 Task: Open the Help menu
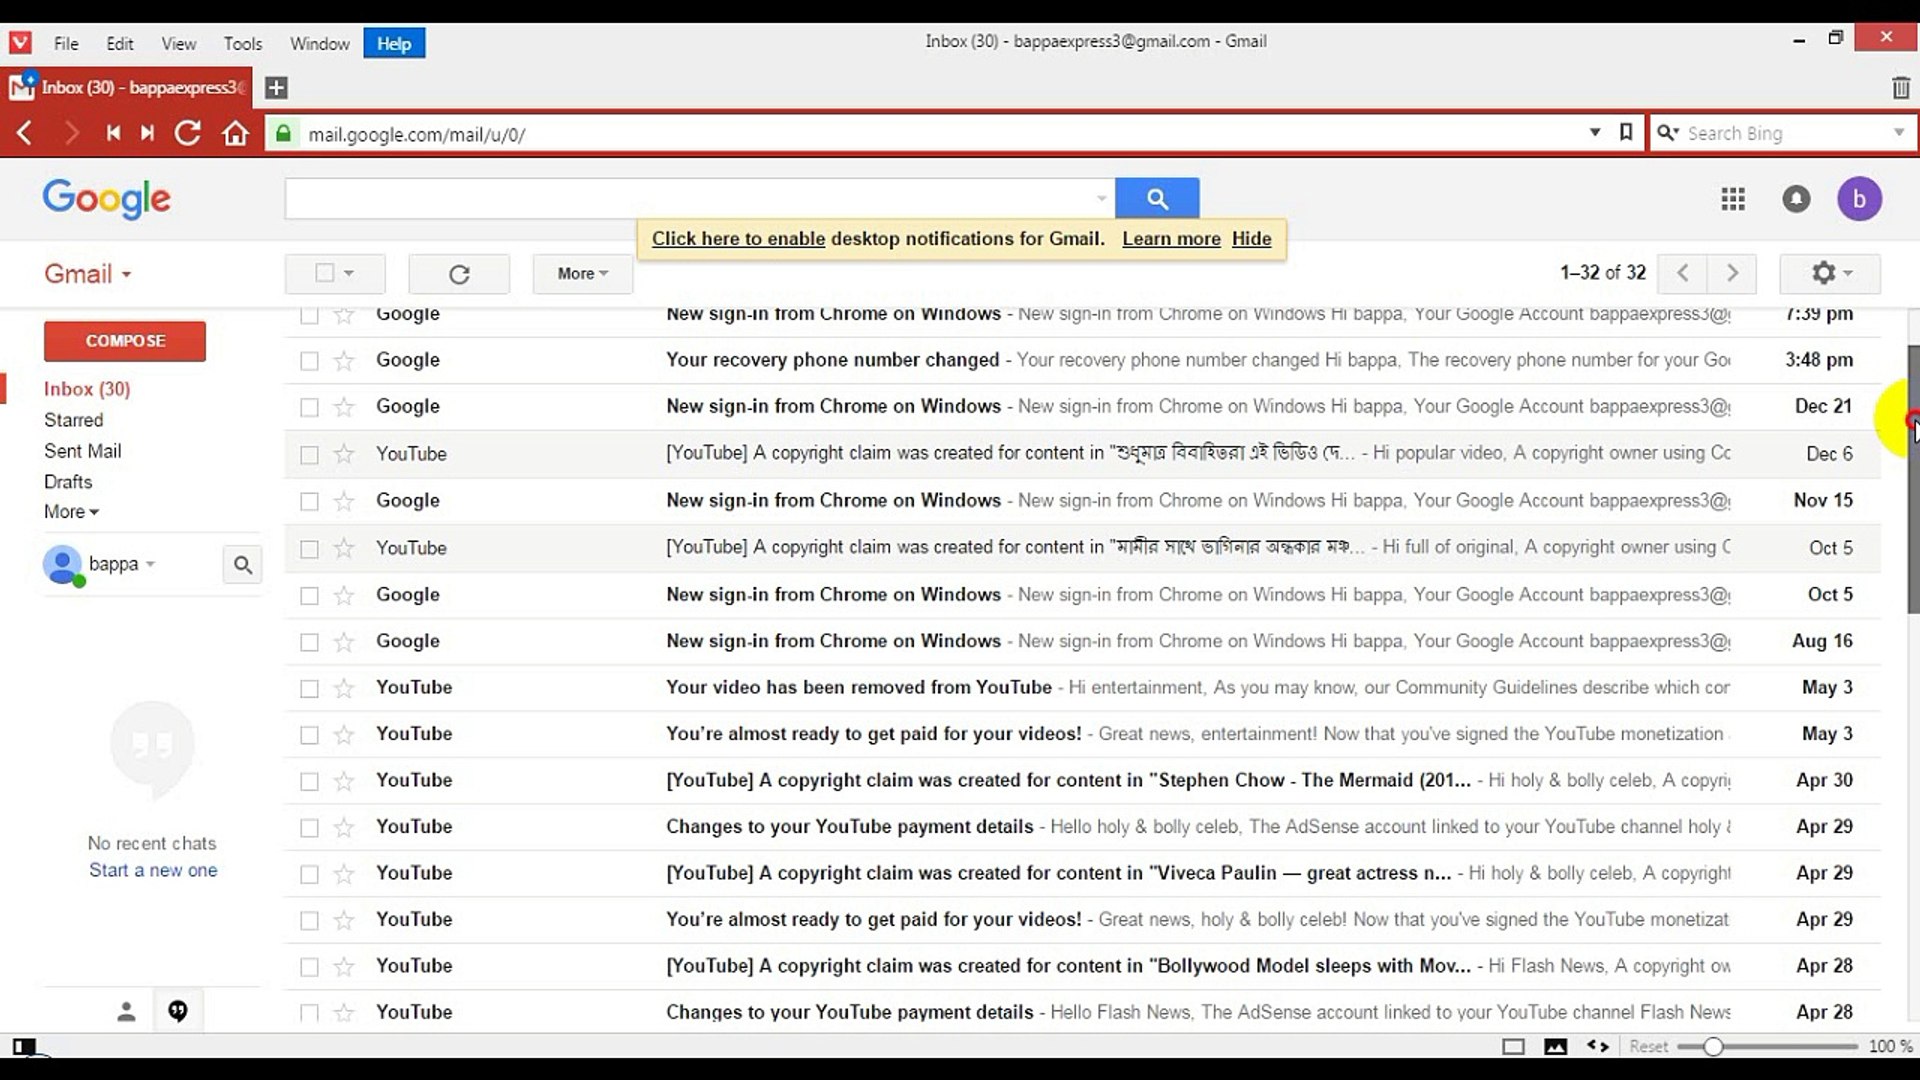(x=393, y=43)
